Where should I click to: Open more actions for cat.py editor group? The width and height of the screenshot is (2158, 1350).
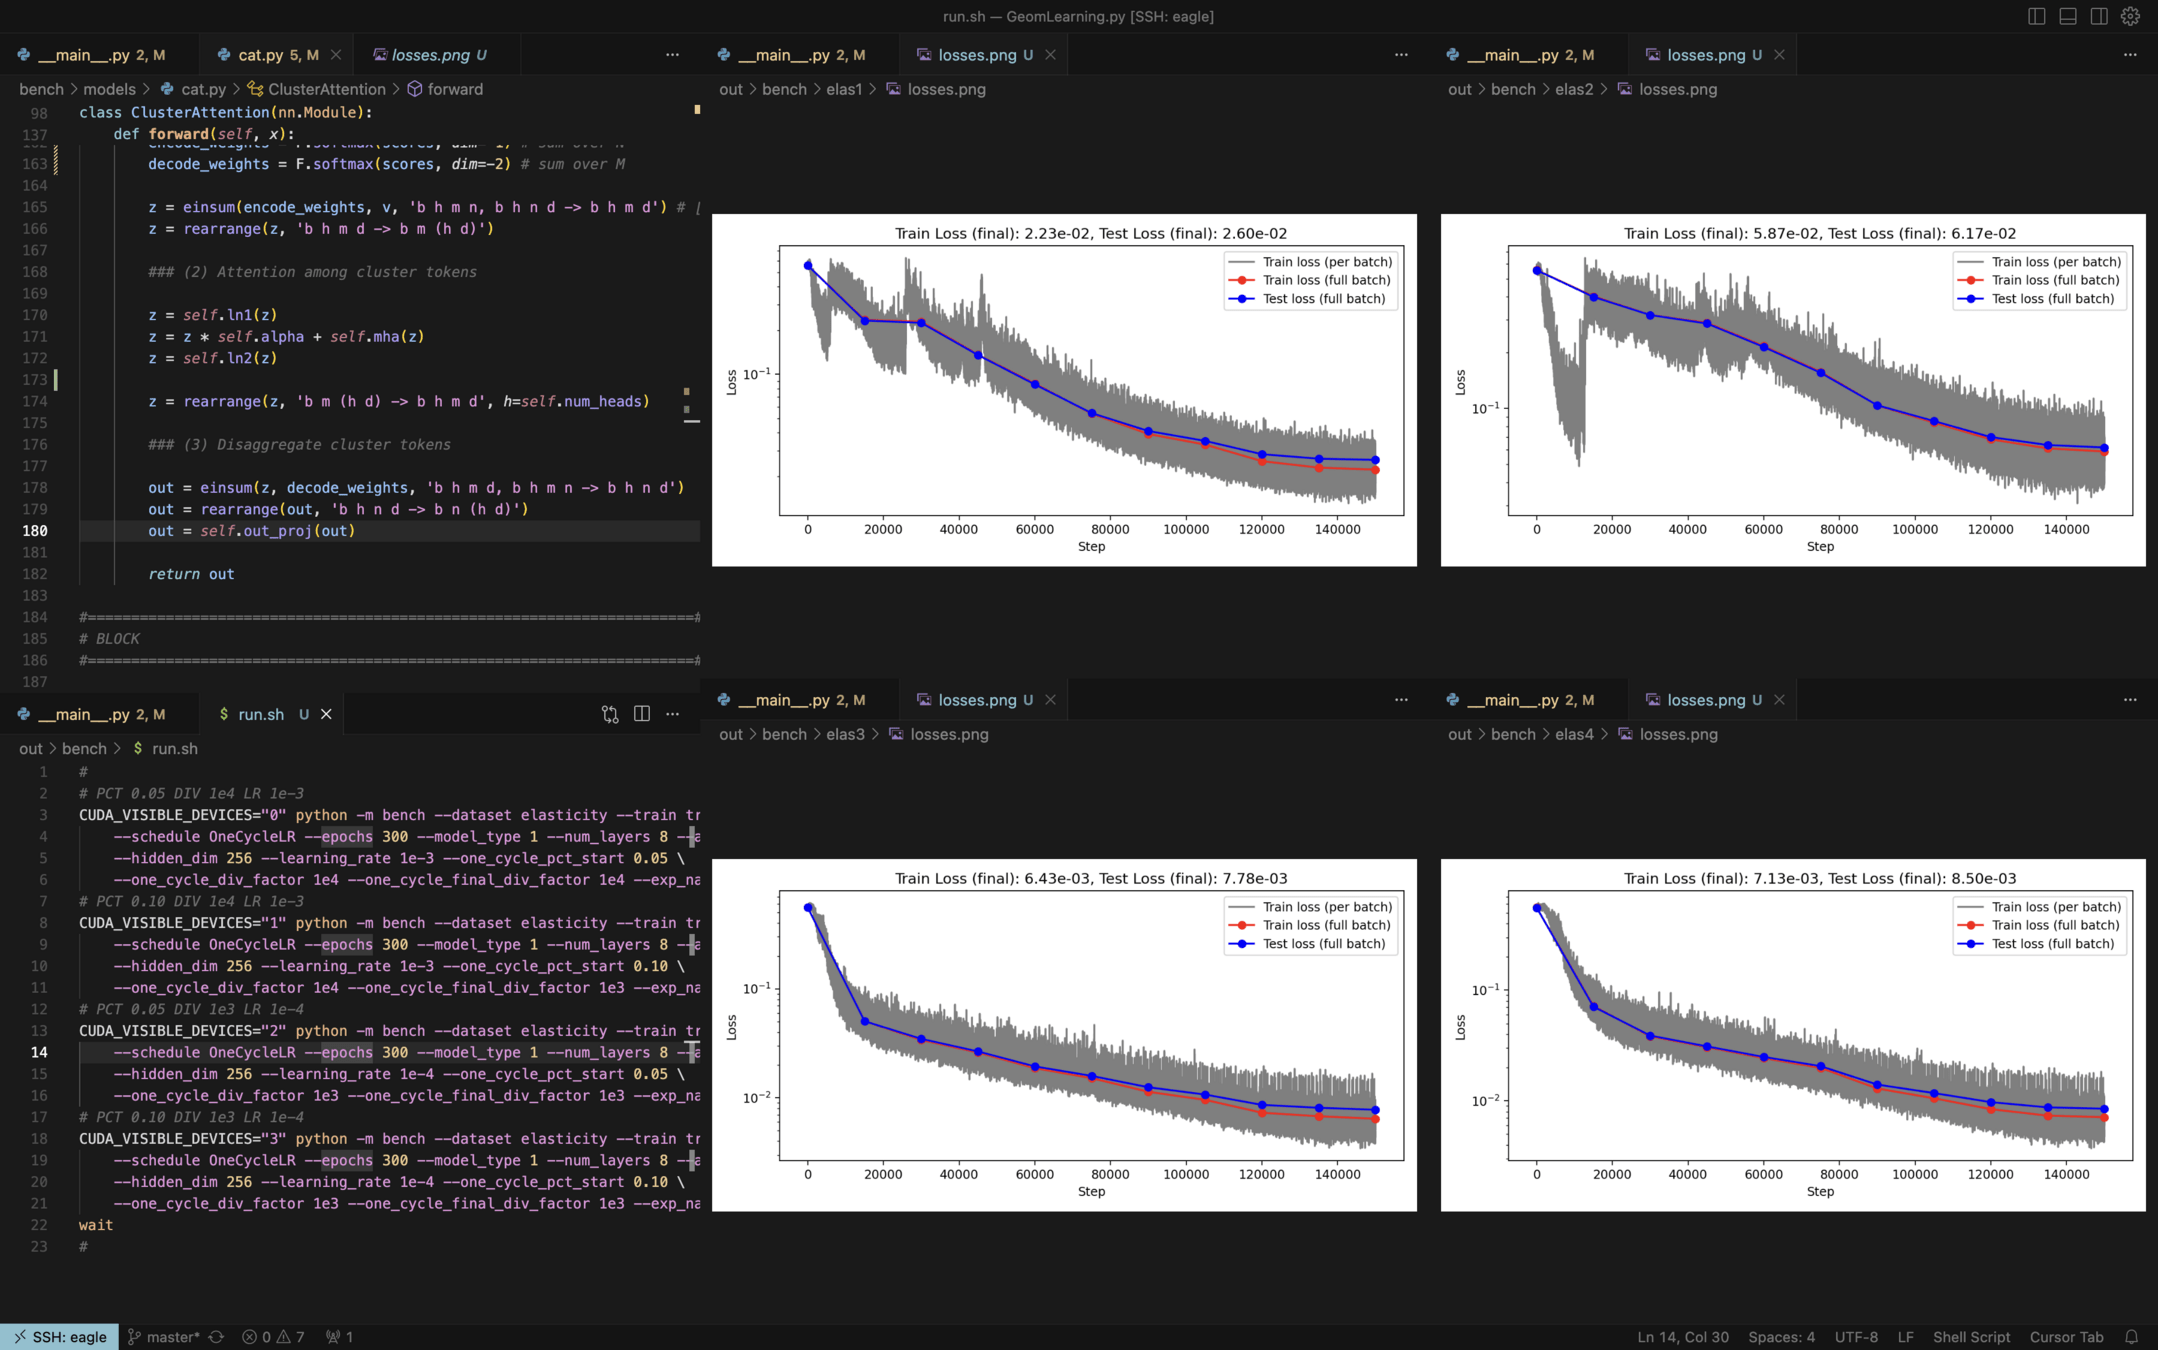coord(672,55)
